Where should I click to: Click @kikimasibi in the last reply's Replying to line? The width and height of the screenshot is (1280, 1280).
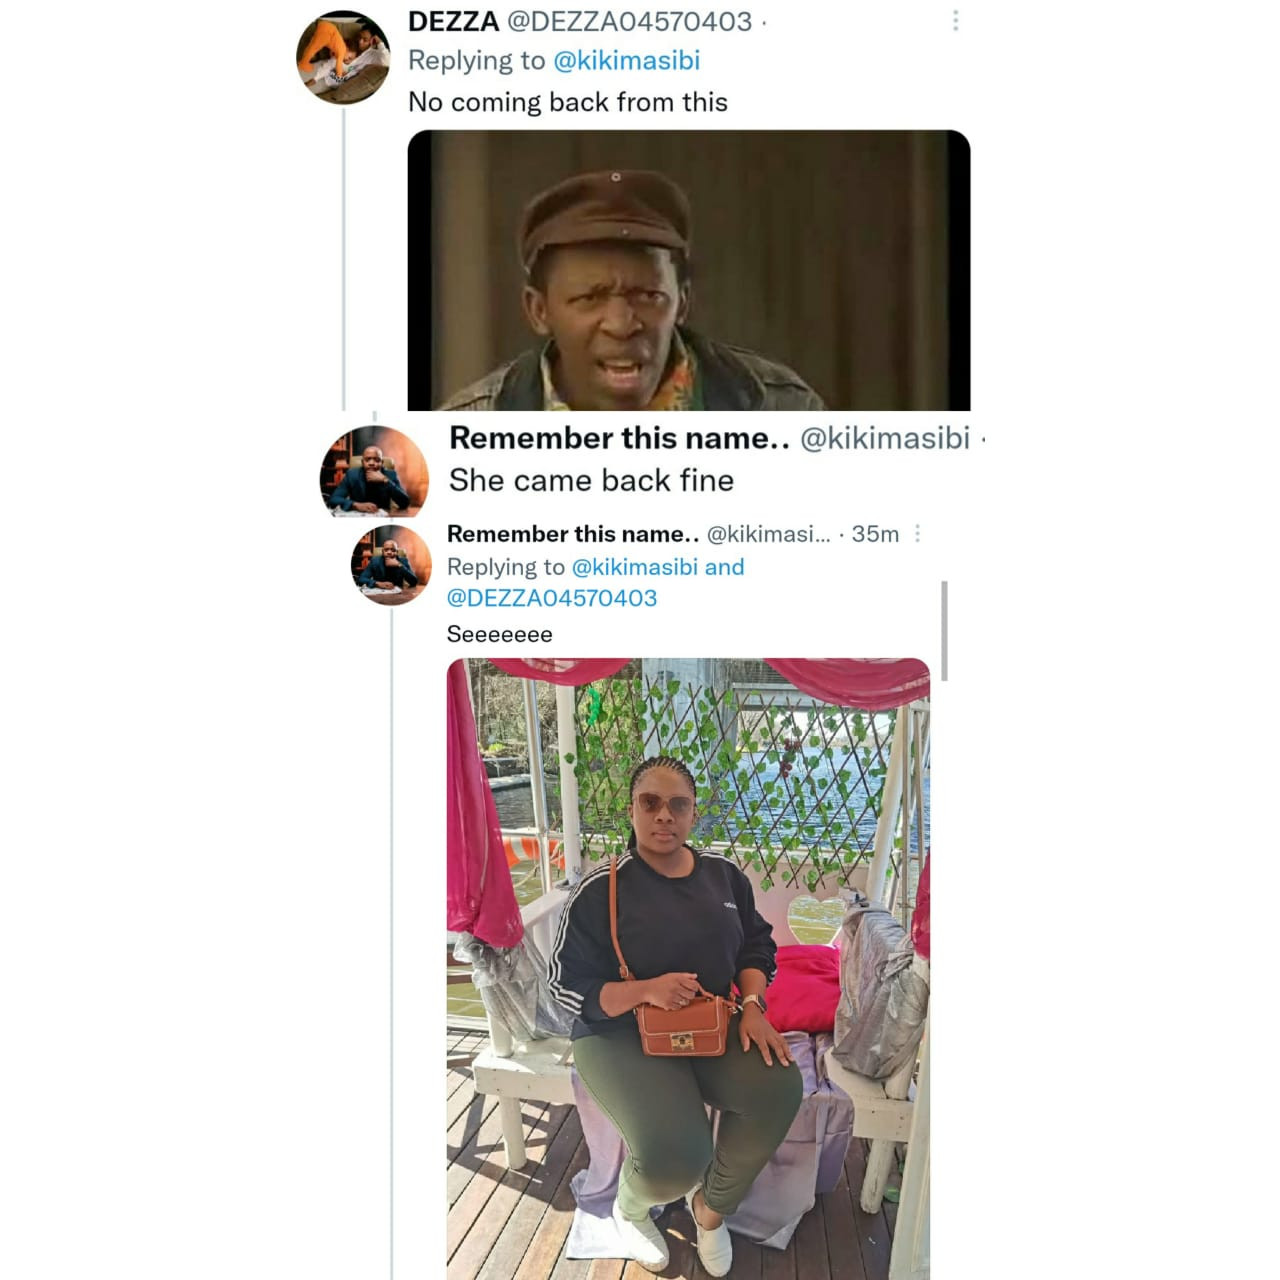point(634,567)
